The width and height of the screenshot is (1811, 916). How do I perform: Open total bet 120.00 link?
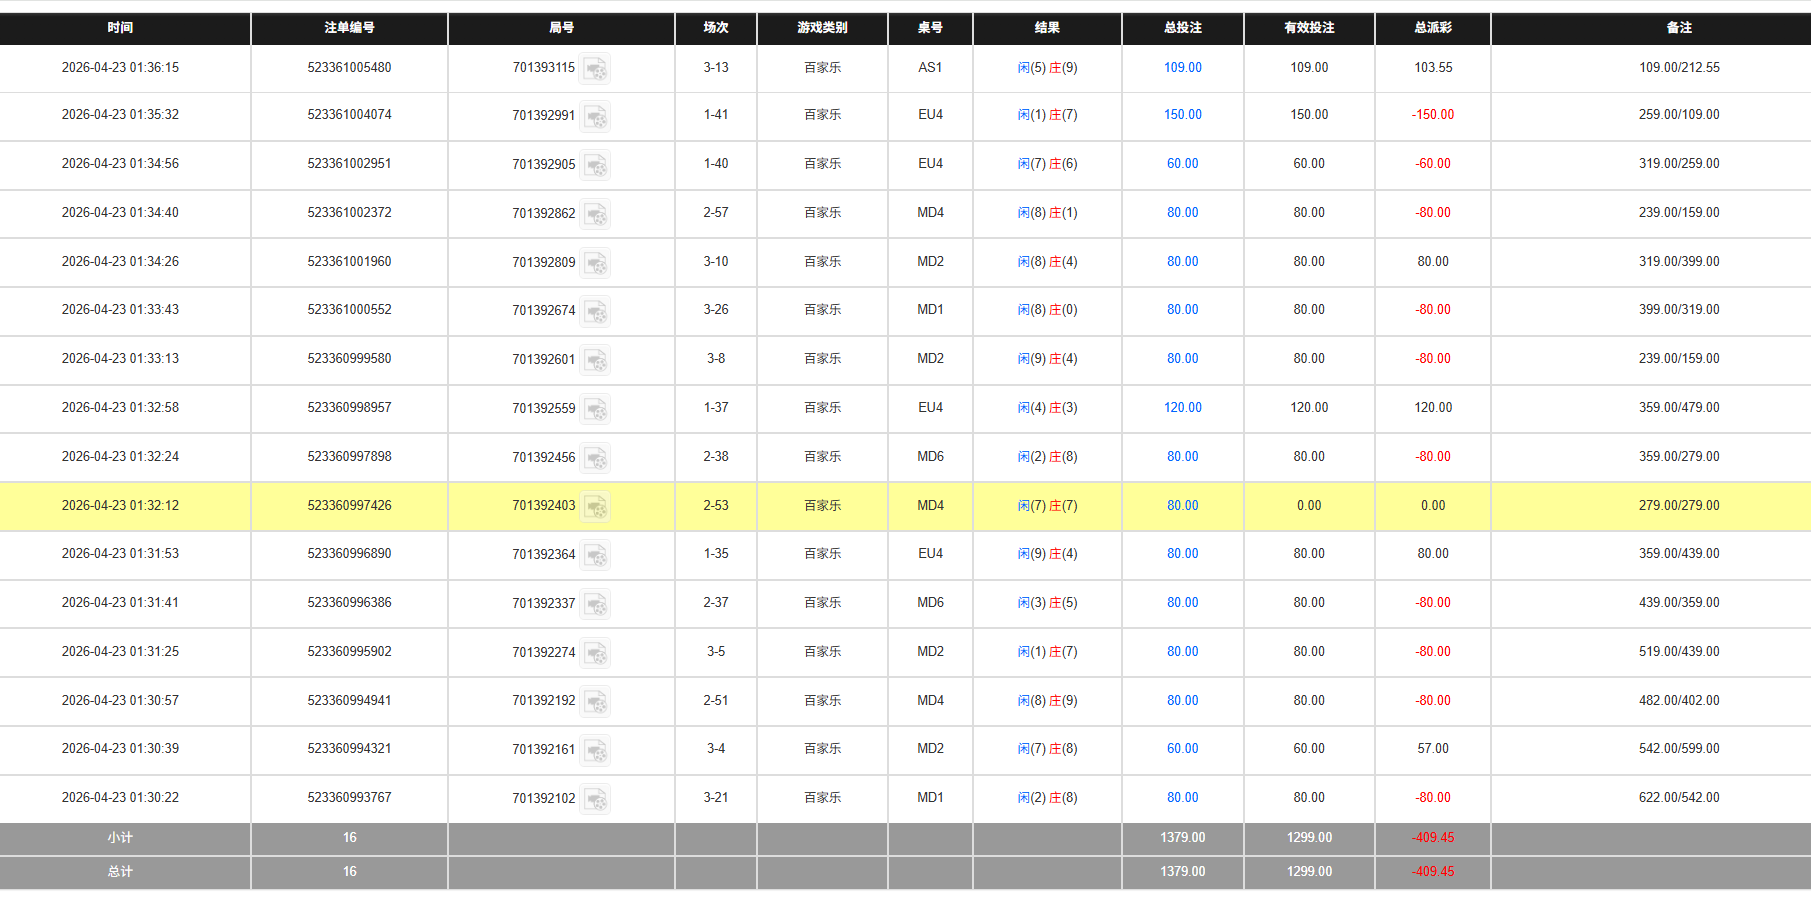coord(1183,408)
